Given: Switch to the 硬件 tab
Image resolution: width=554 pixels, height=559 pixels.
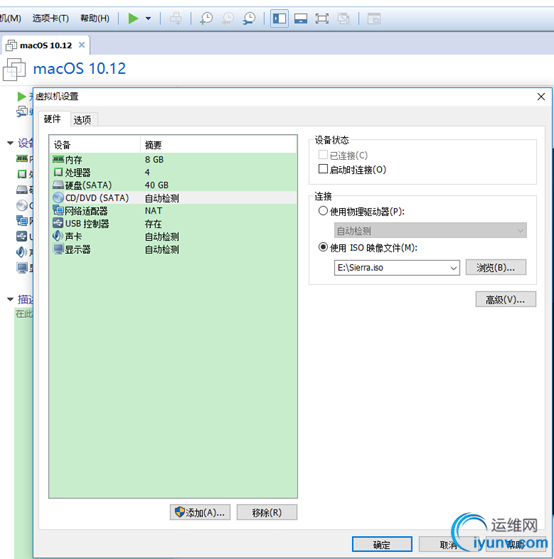Looking at the screenshot, I should [52, 119].
